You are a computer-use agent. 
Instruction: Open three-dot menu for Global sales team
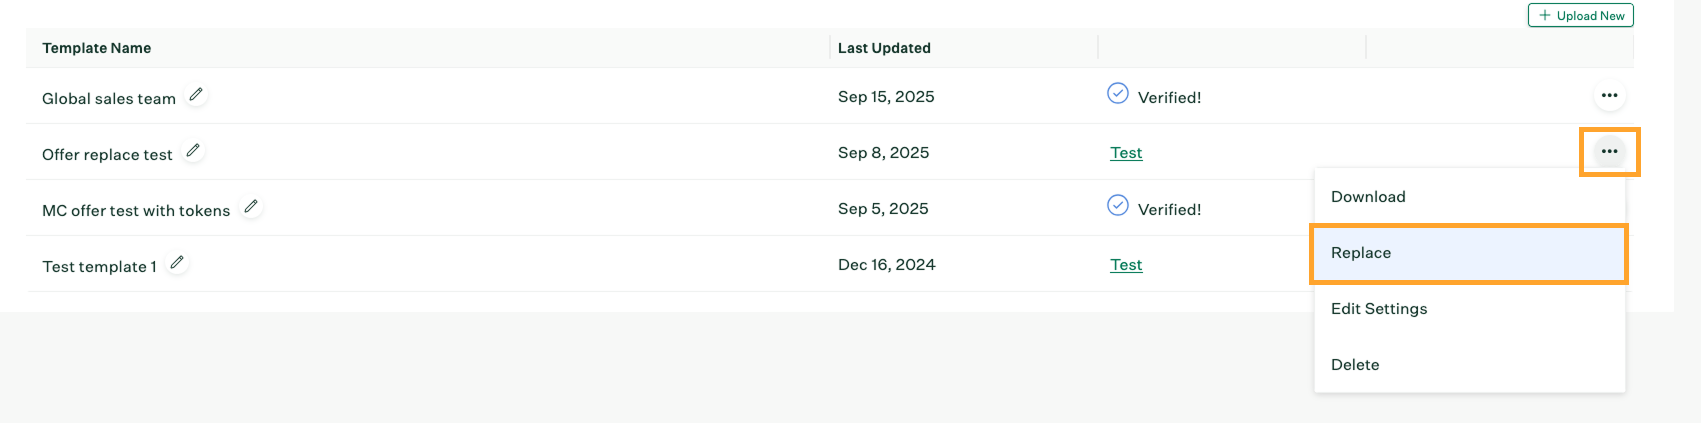pos(1609,96)
